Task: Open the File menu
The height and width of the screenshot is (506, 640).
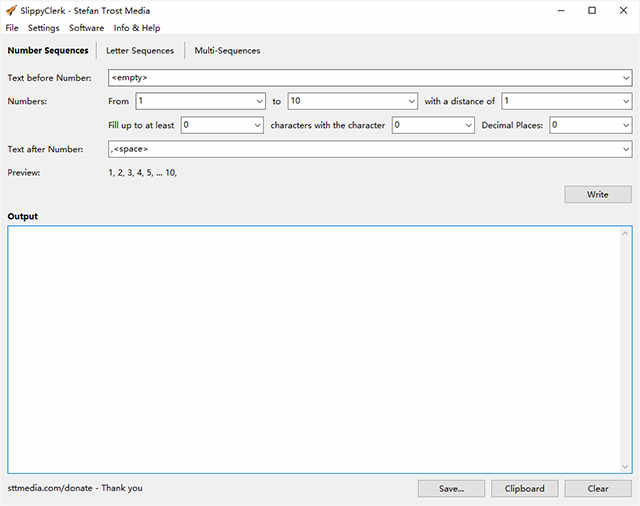Action: click(12, 28)
